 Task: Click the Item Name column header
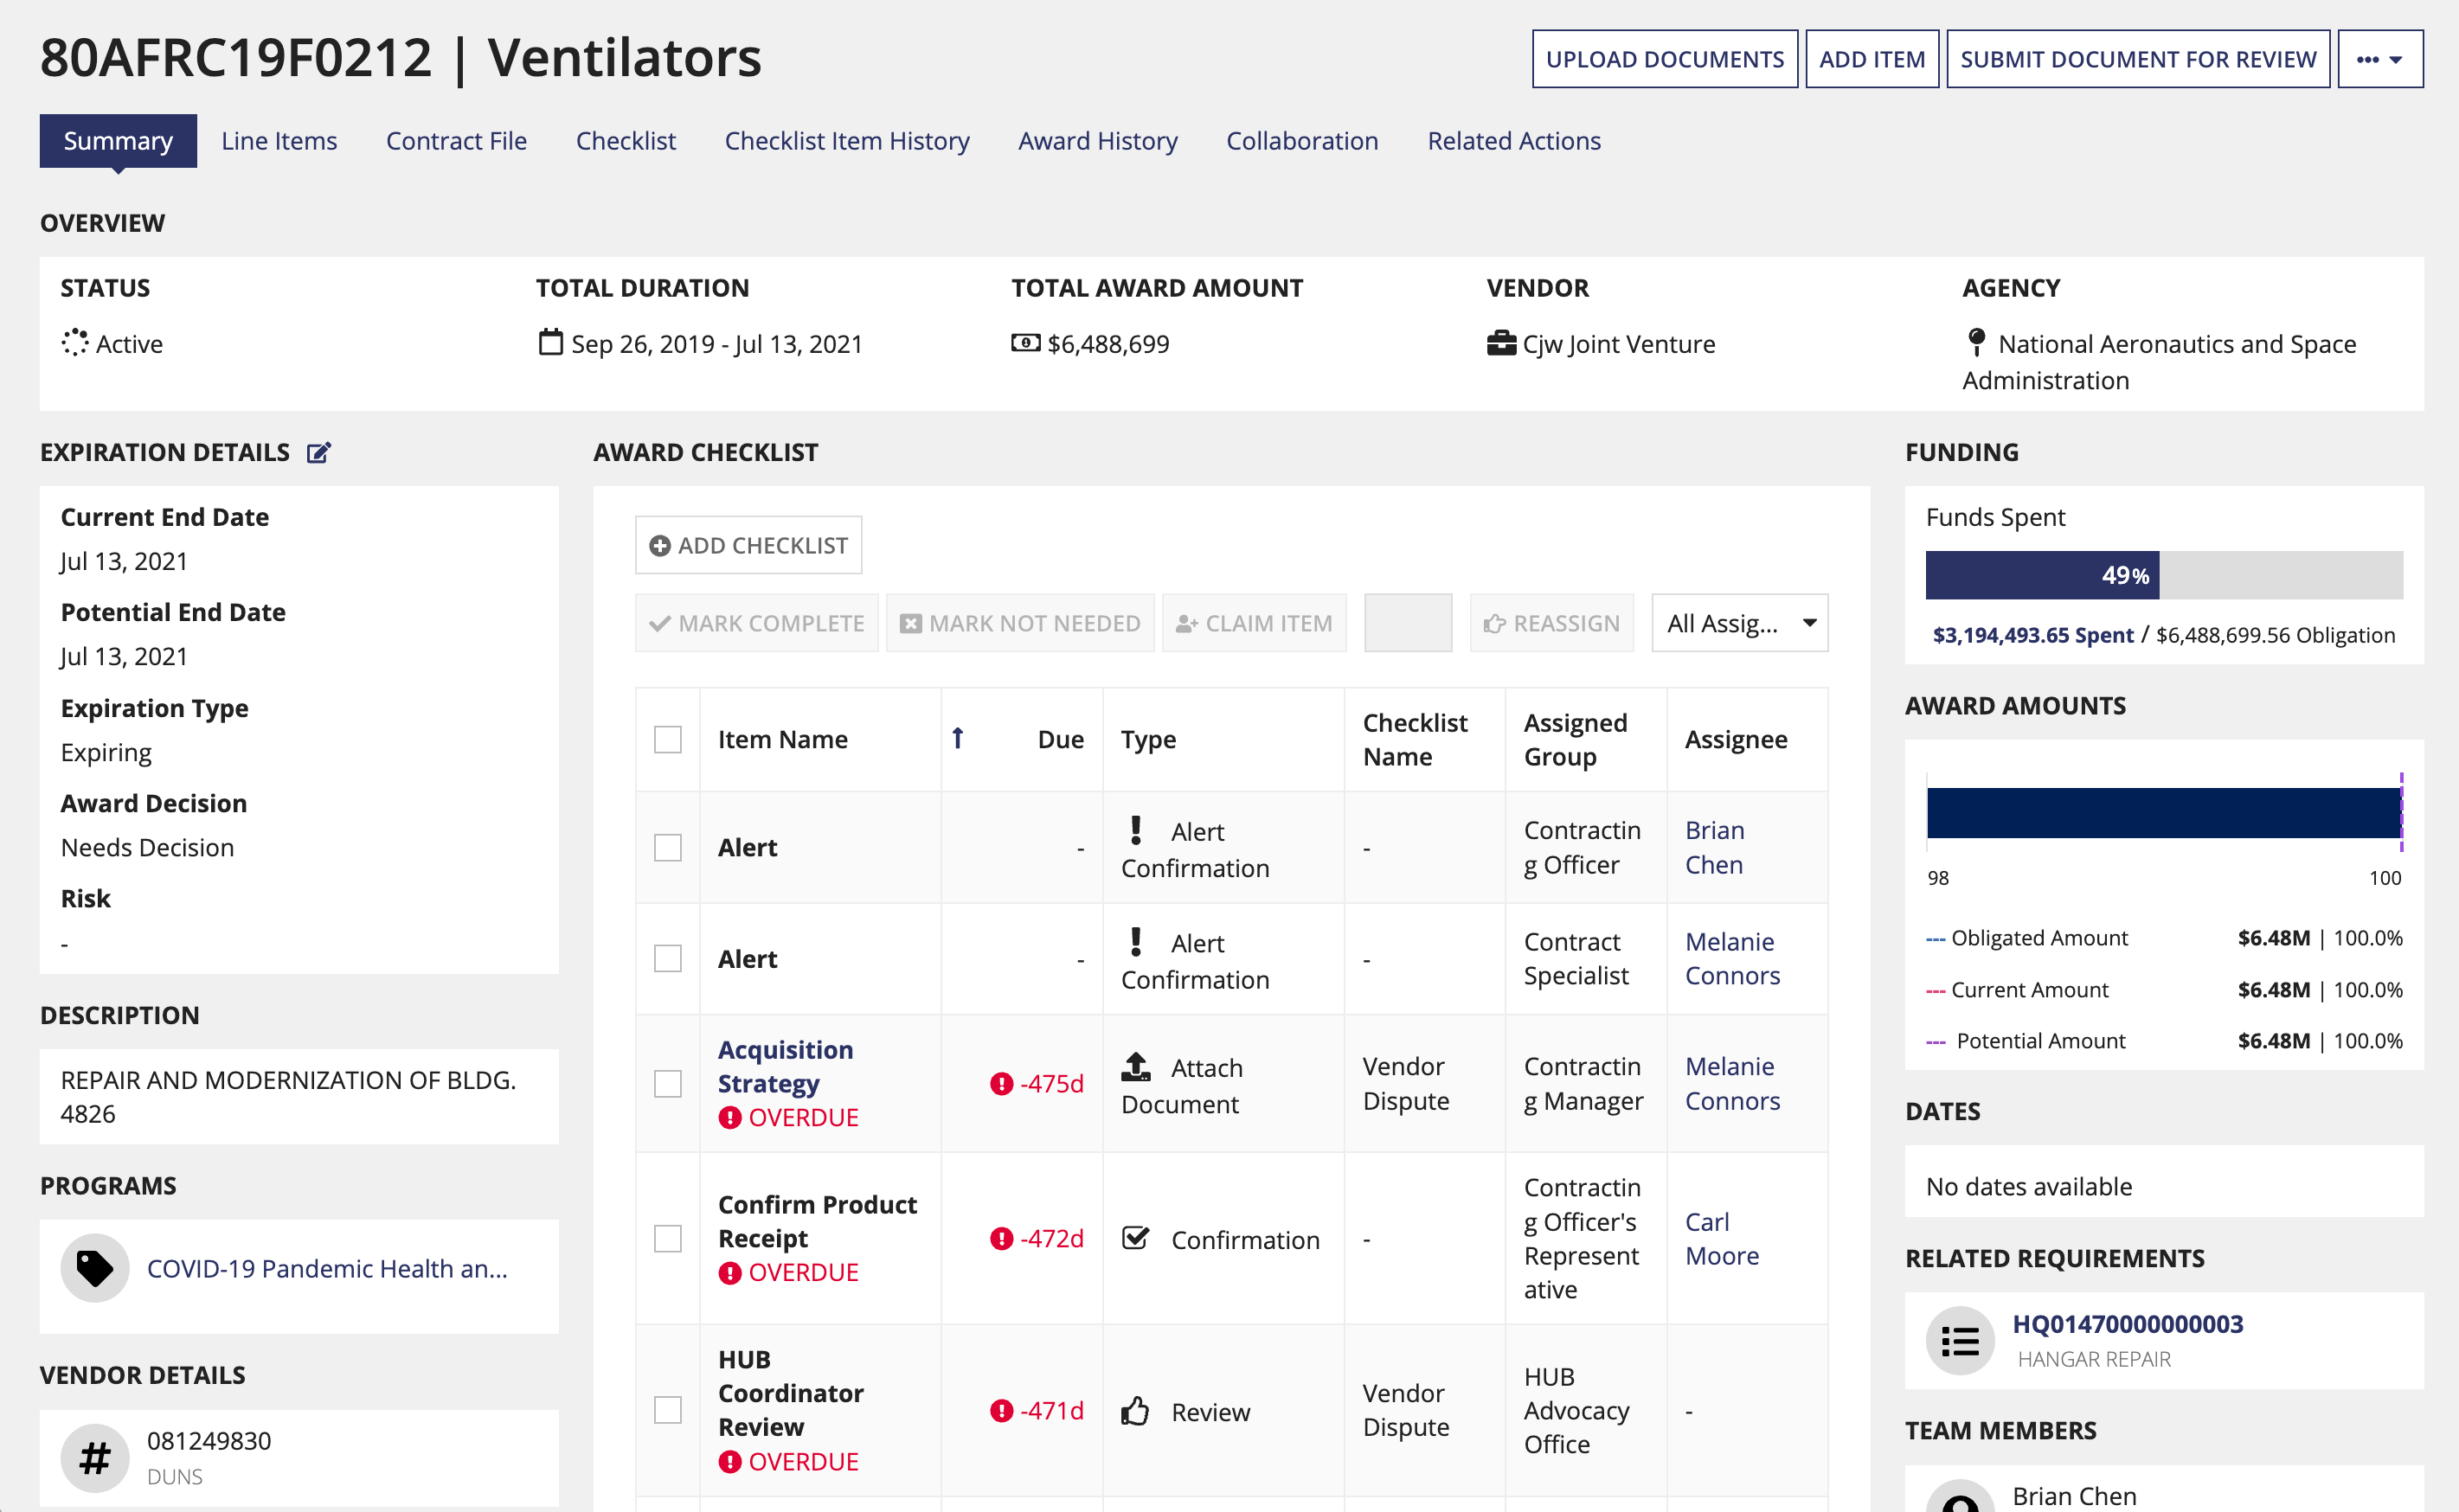(x=783, y=740)
